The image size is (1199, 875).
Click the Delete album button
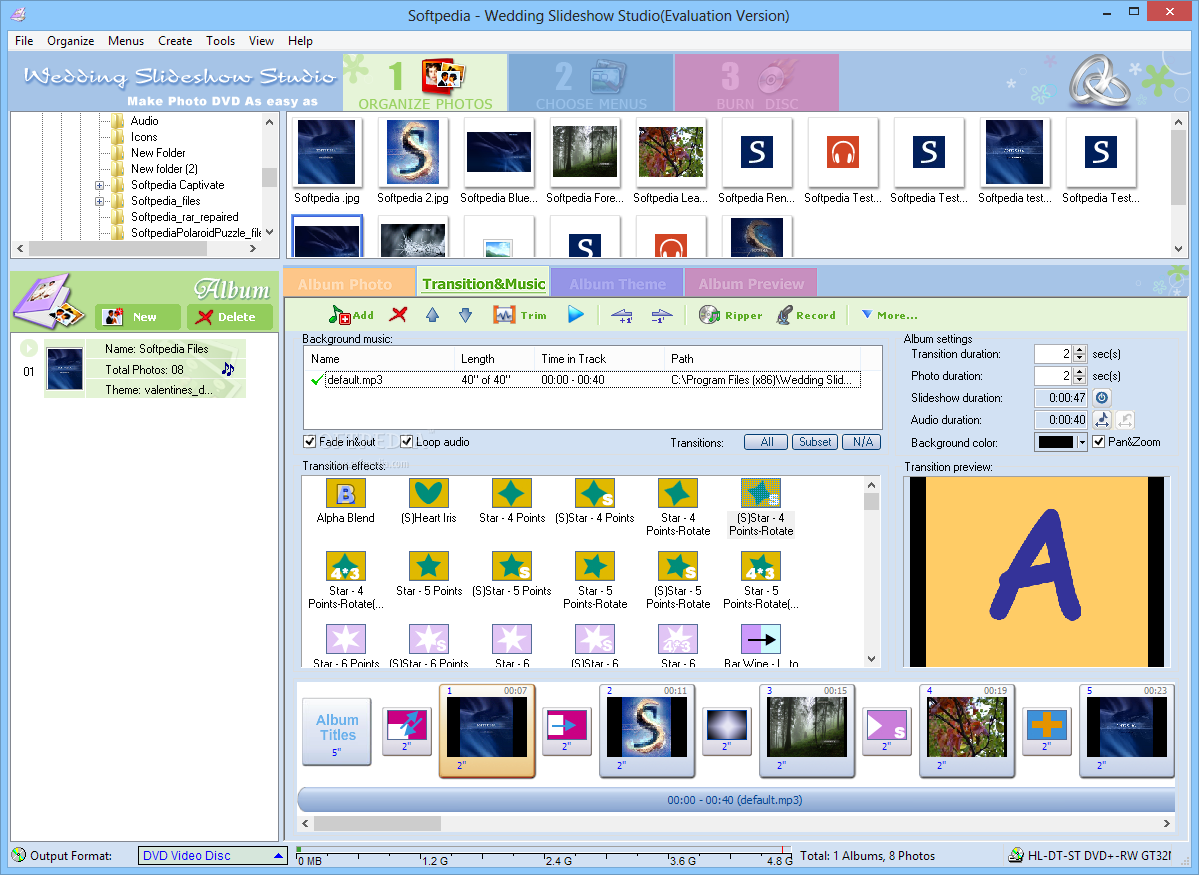[x=229, y=317]
